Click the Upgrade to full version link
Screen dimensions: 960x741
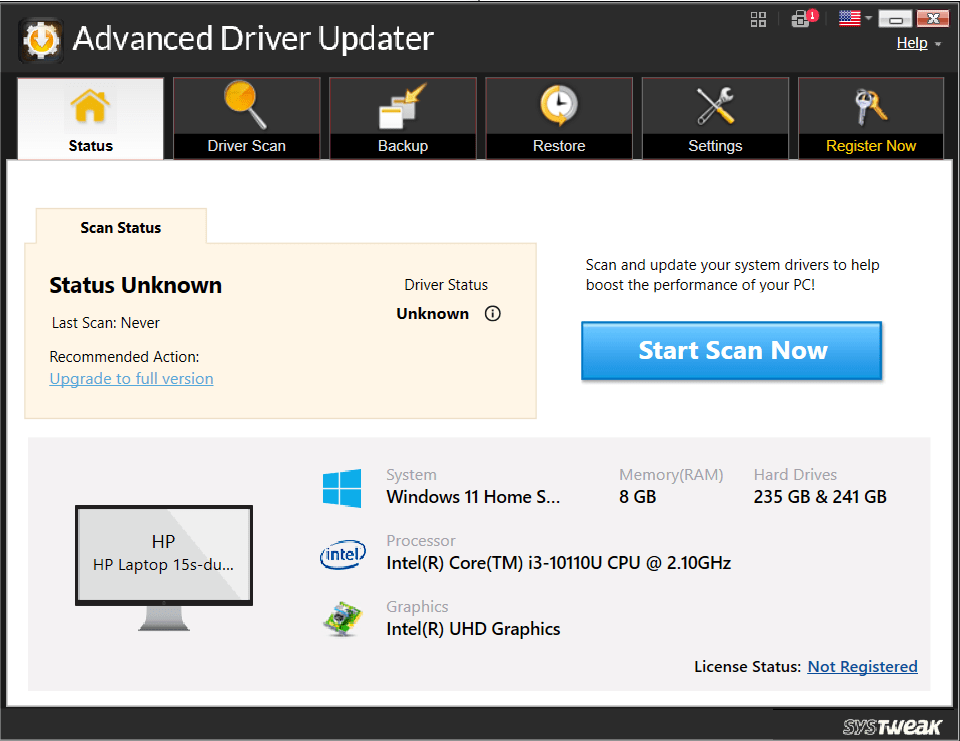tap(131, 379)
